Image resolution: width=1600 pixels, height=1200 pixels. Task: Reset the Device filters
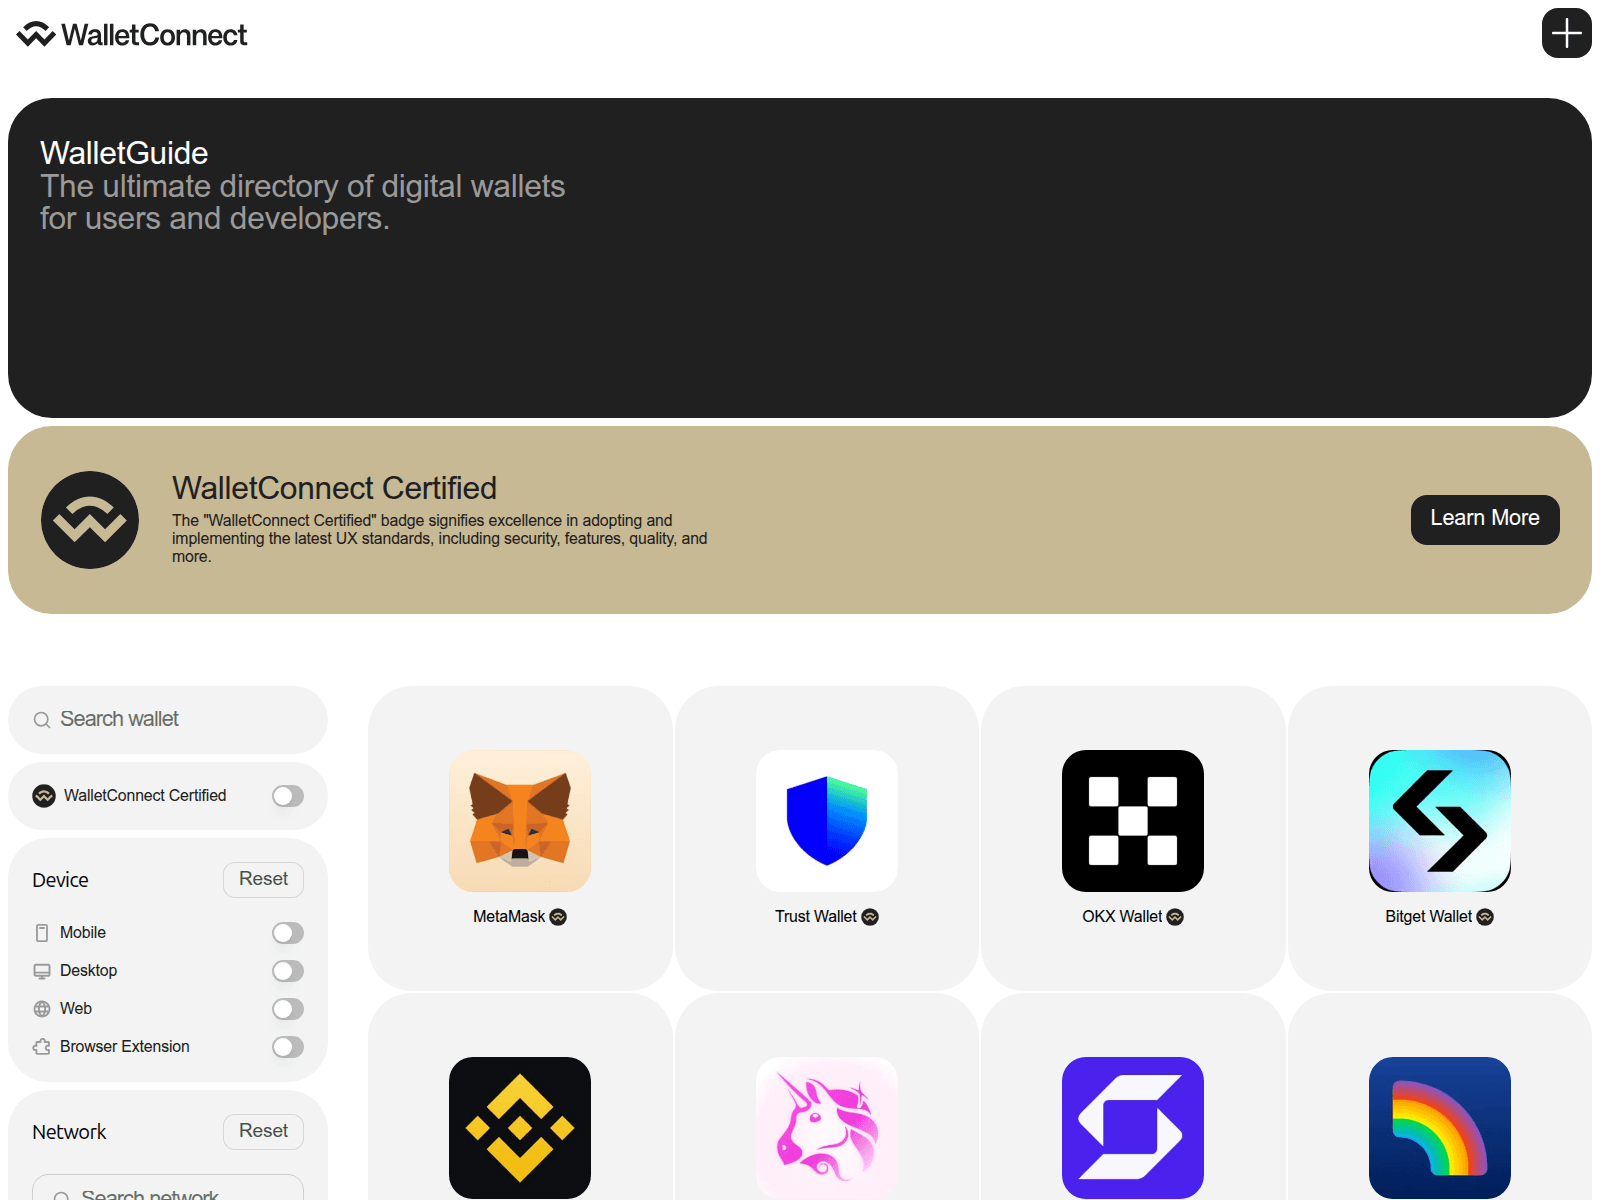click(263, 879)
